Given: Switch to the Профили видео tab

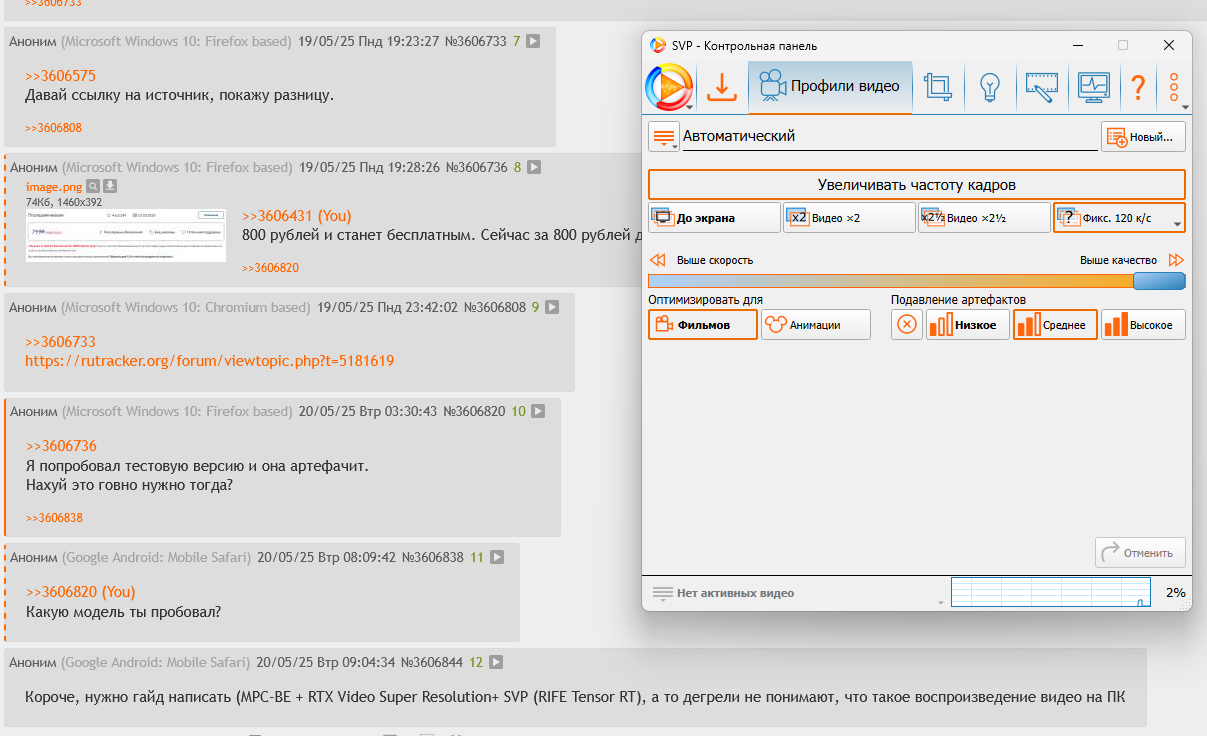Looking at the screenshot, I should coord(830,87).
